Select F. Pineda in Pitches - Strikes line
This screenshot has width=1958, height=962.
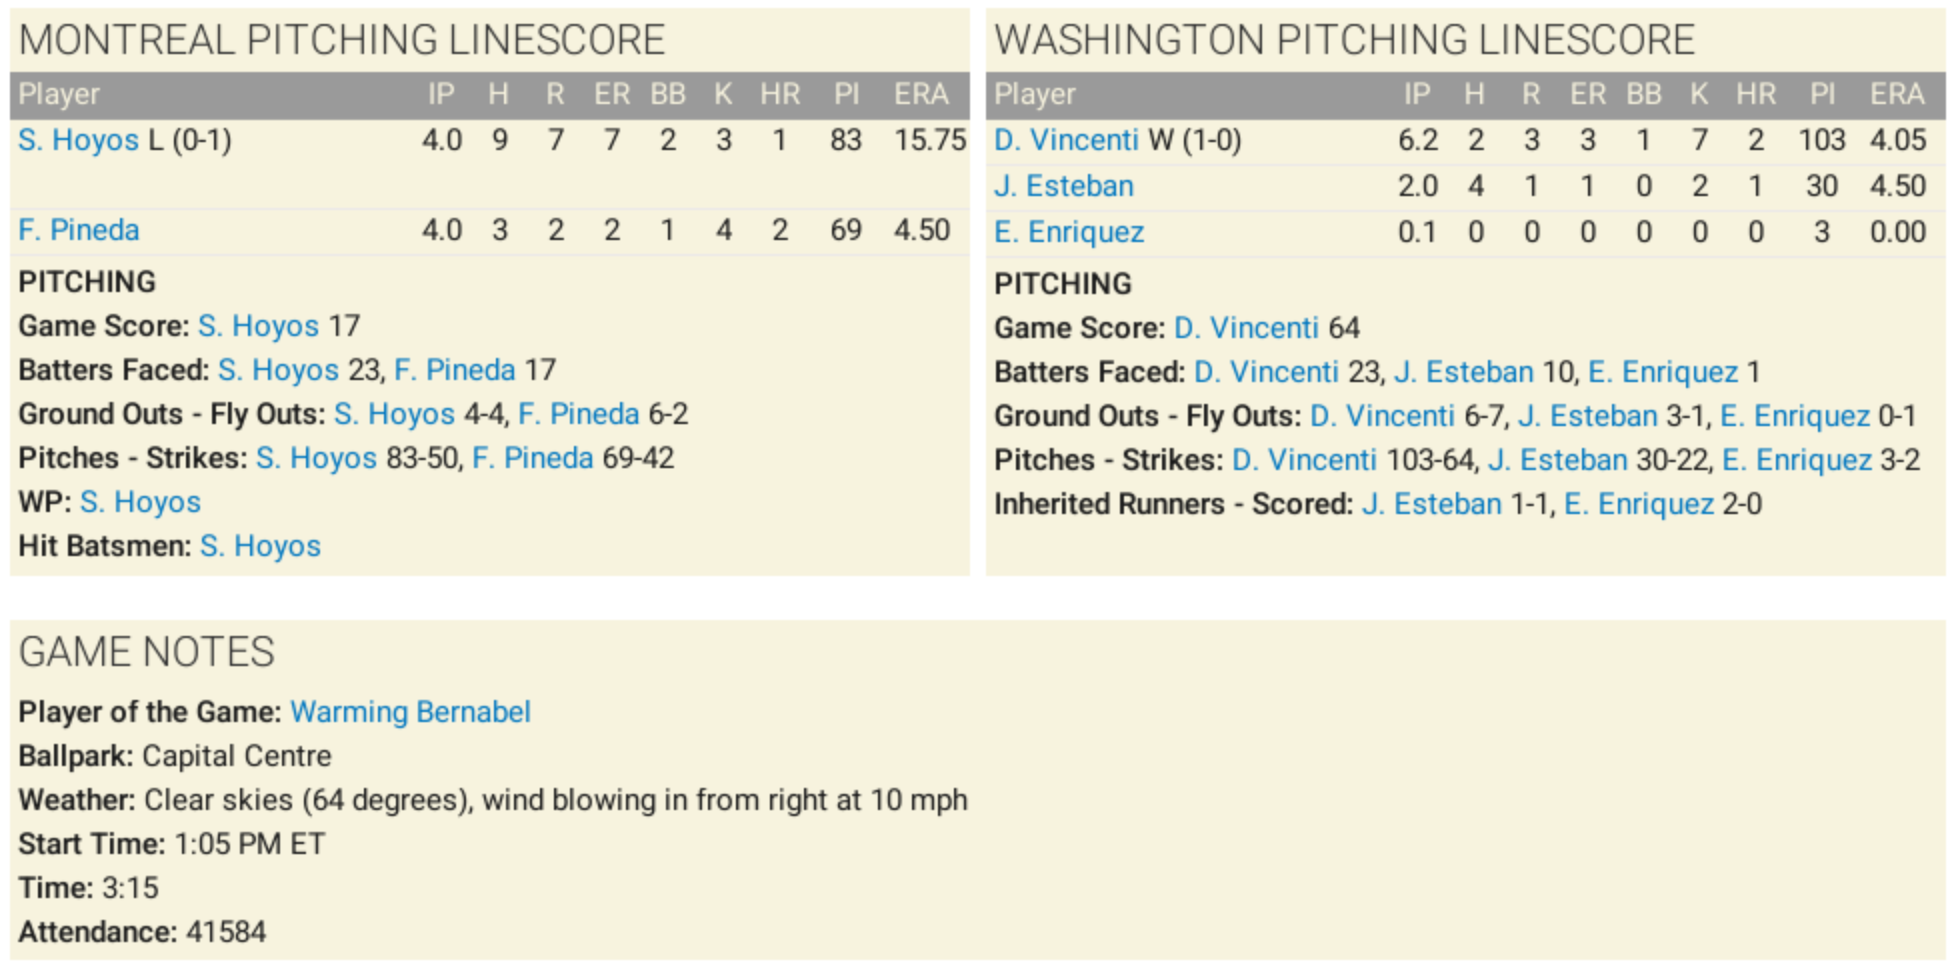pyautogui.click(x=533, y=458)
